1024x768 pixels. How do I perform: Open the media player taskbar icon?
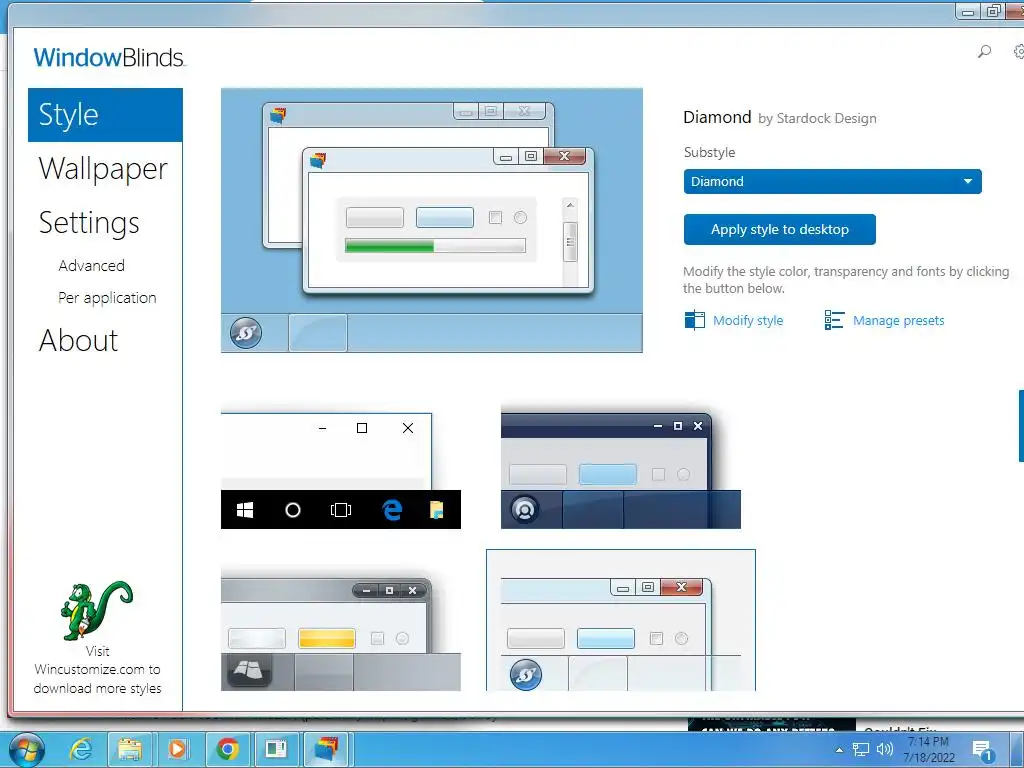pos(178,750)
